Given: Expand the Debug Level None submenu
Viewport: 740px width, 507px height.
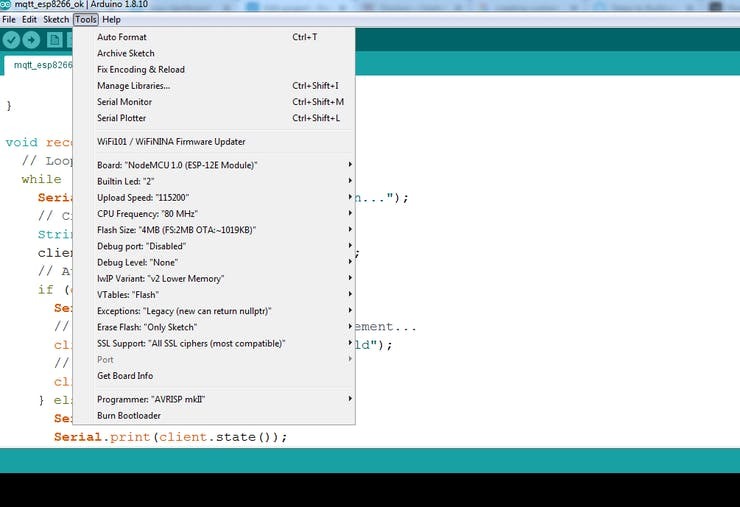Looking at the screenshot, I should [x=213, y=262].
